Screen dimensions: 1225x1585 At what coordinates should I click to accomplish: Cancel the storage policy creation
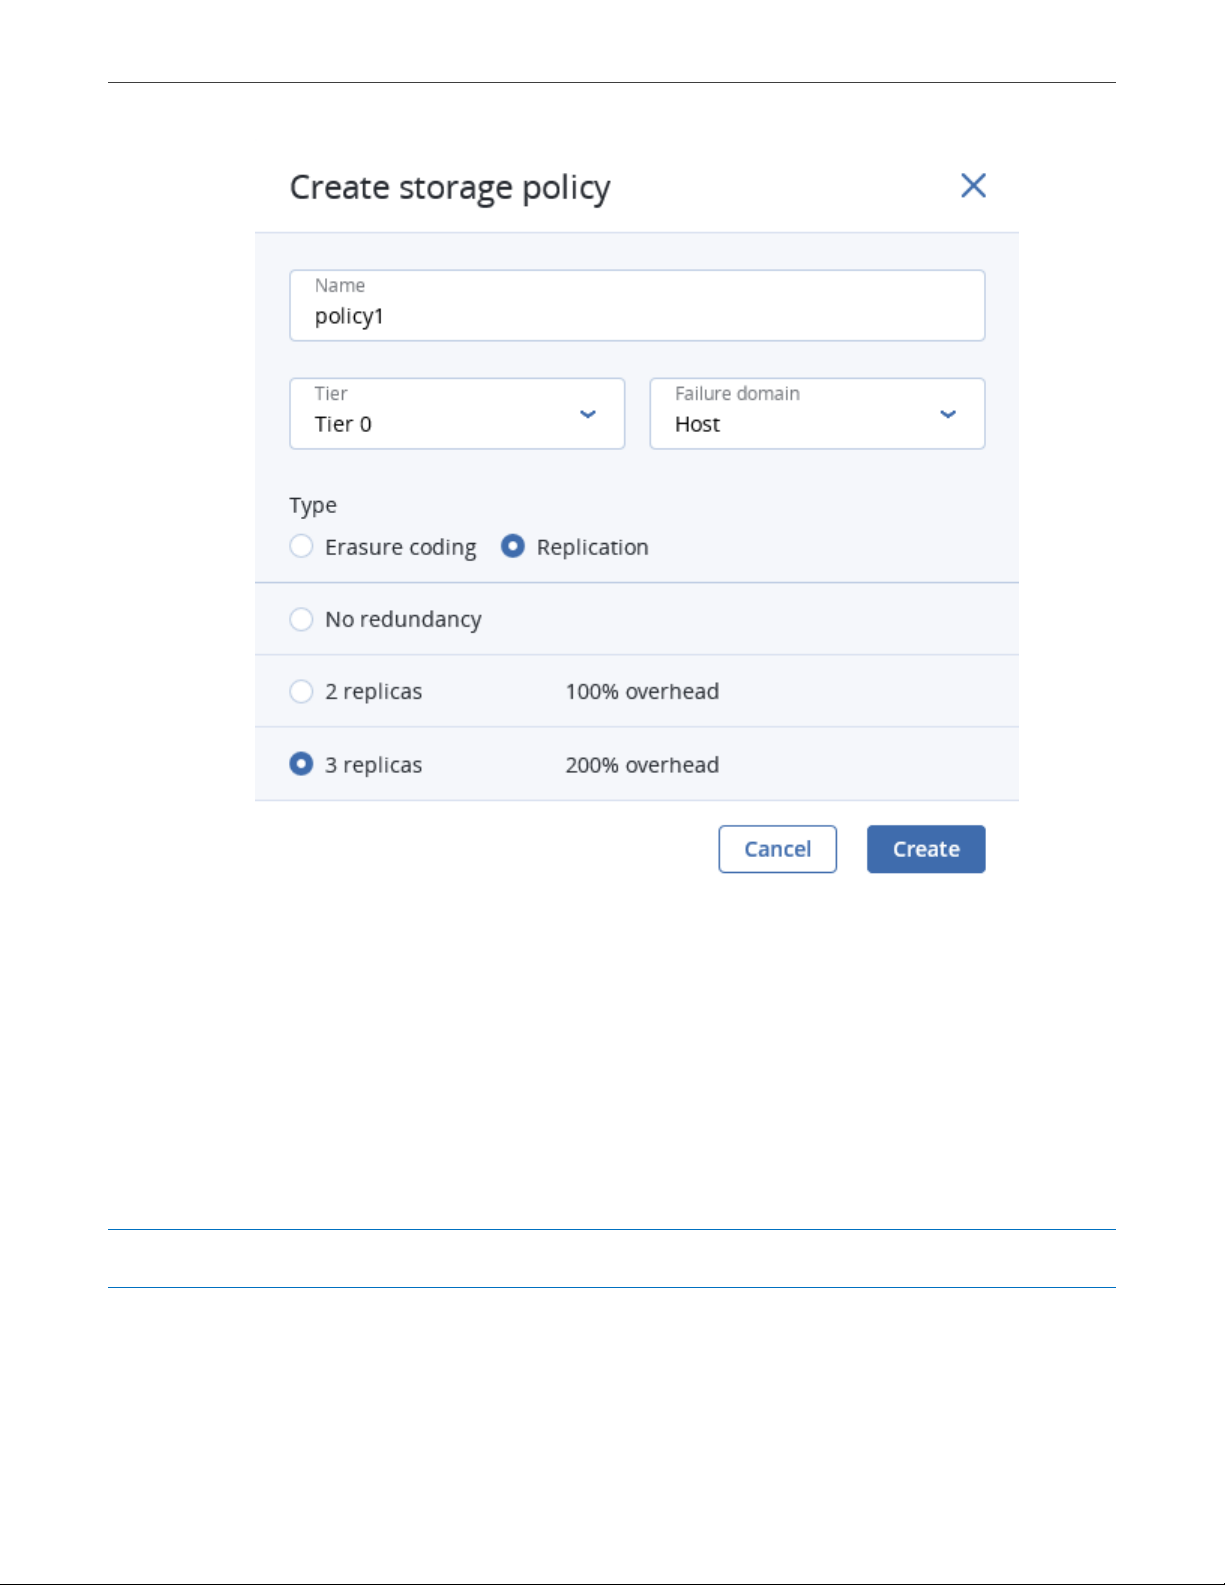[777, 849]
